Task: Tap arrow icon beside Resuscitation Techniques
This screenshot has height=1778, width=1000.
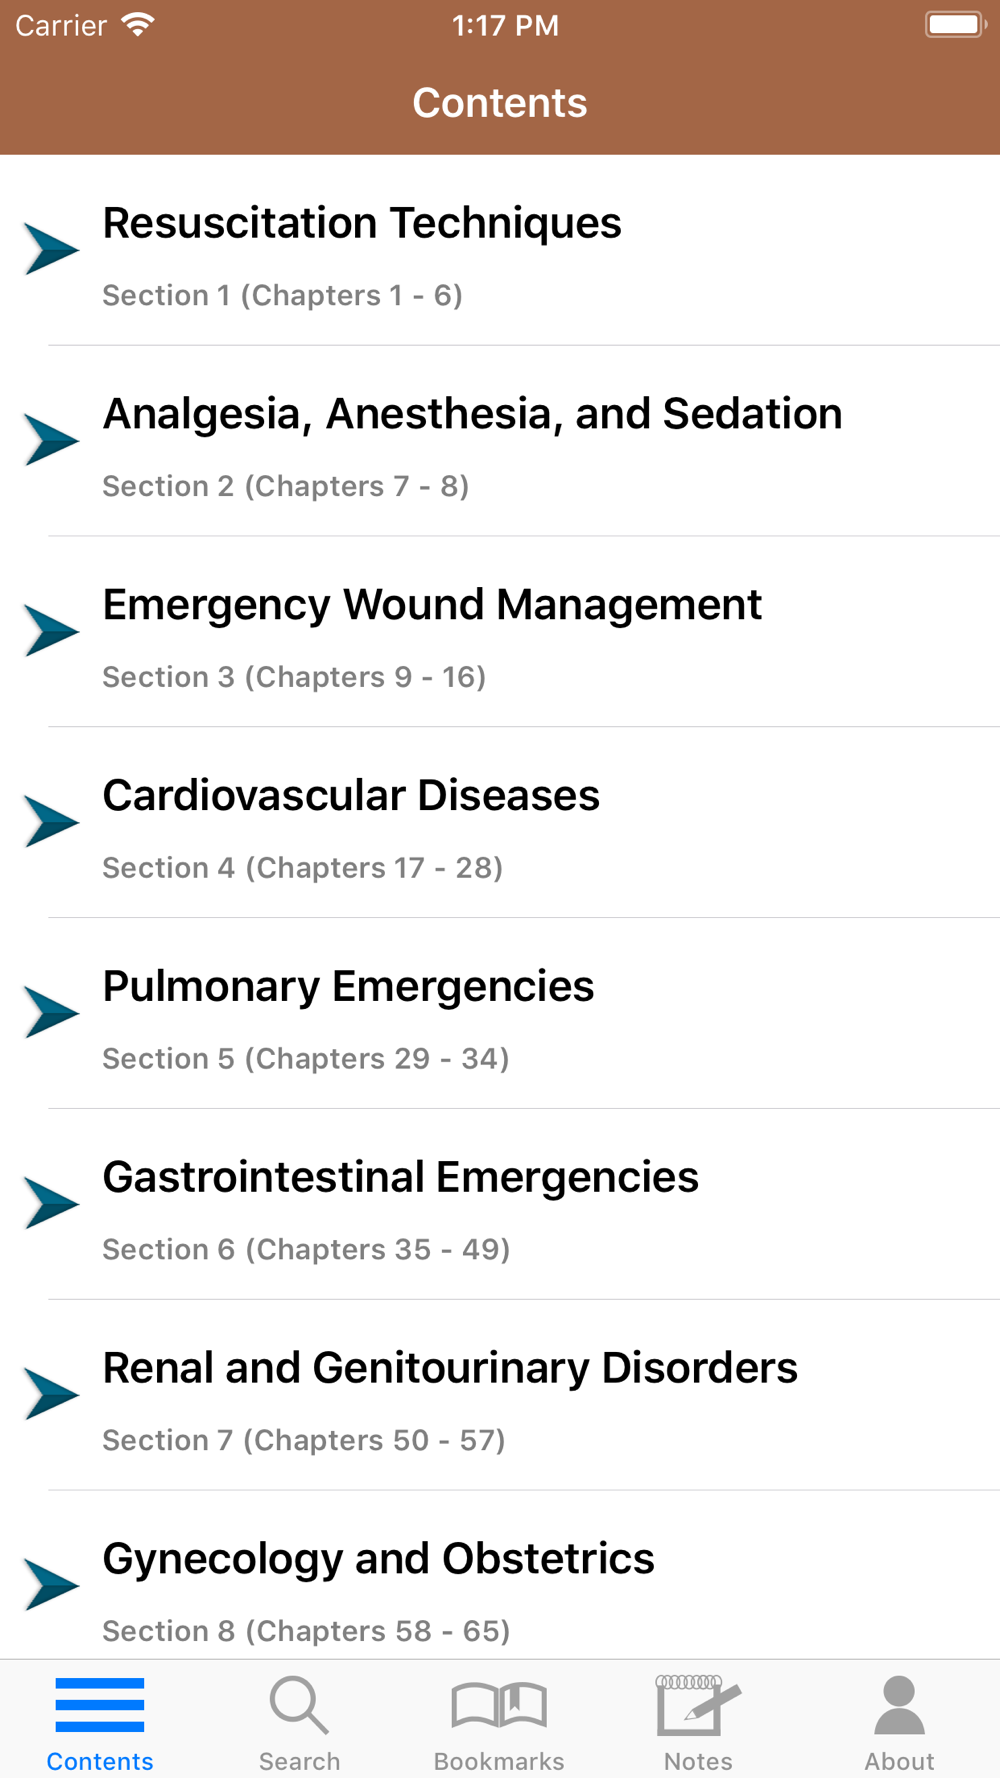Action: tap(51, 249)
